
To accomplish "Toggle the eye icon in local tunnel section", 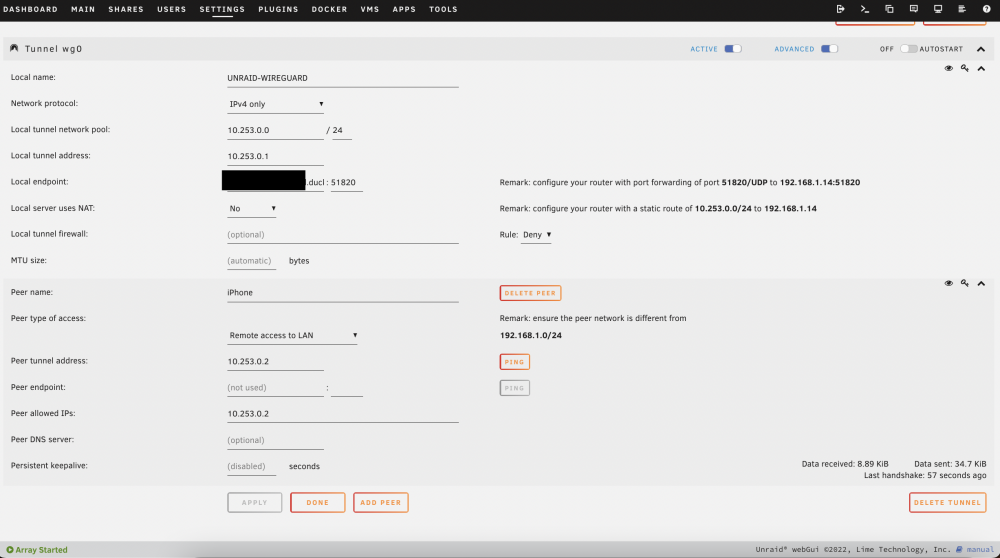I will pyautogui.click(x=948, y=68).
